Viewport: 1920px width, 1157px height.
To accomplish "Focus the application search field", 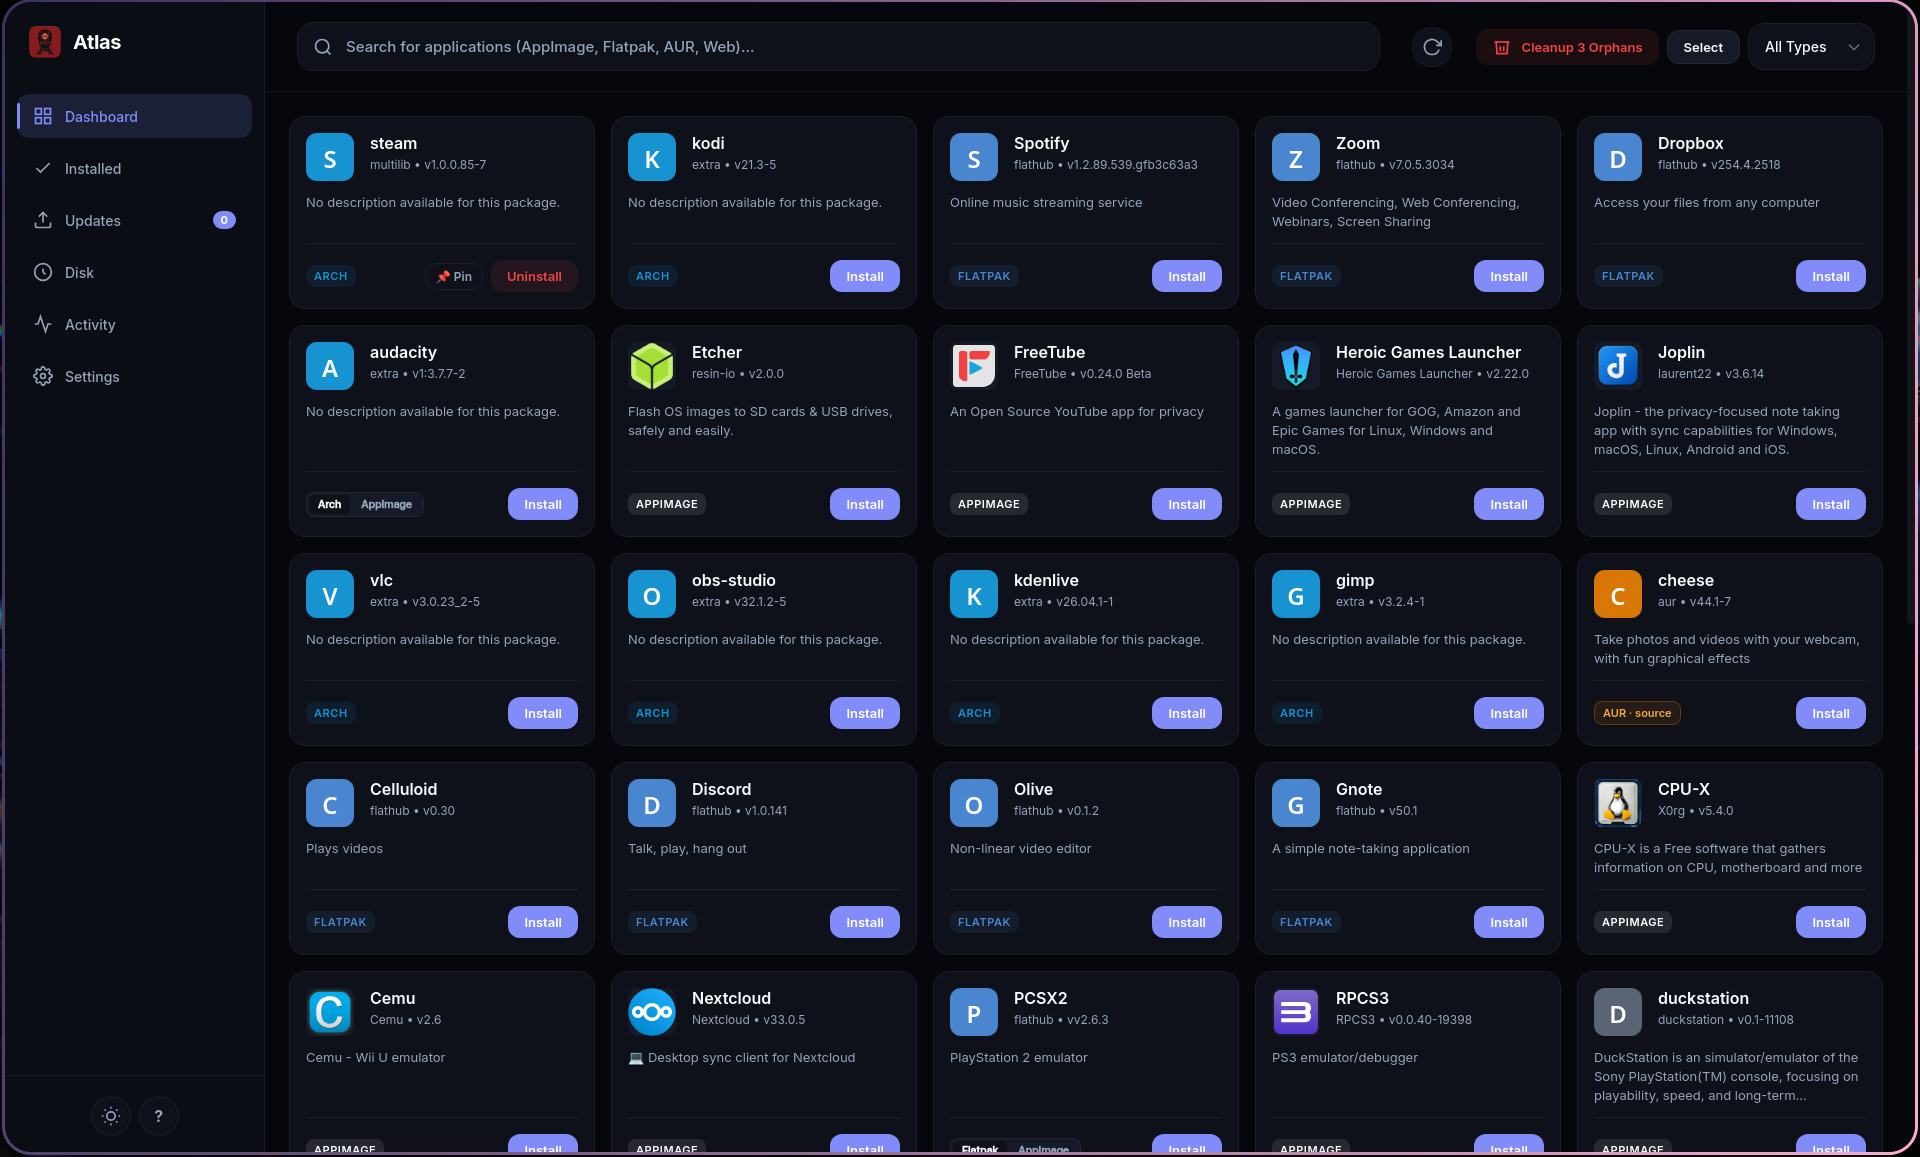I will 838,47.
